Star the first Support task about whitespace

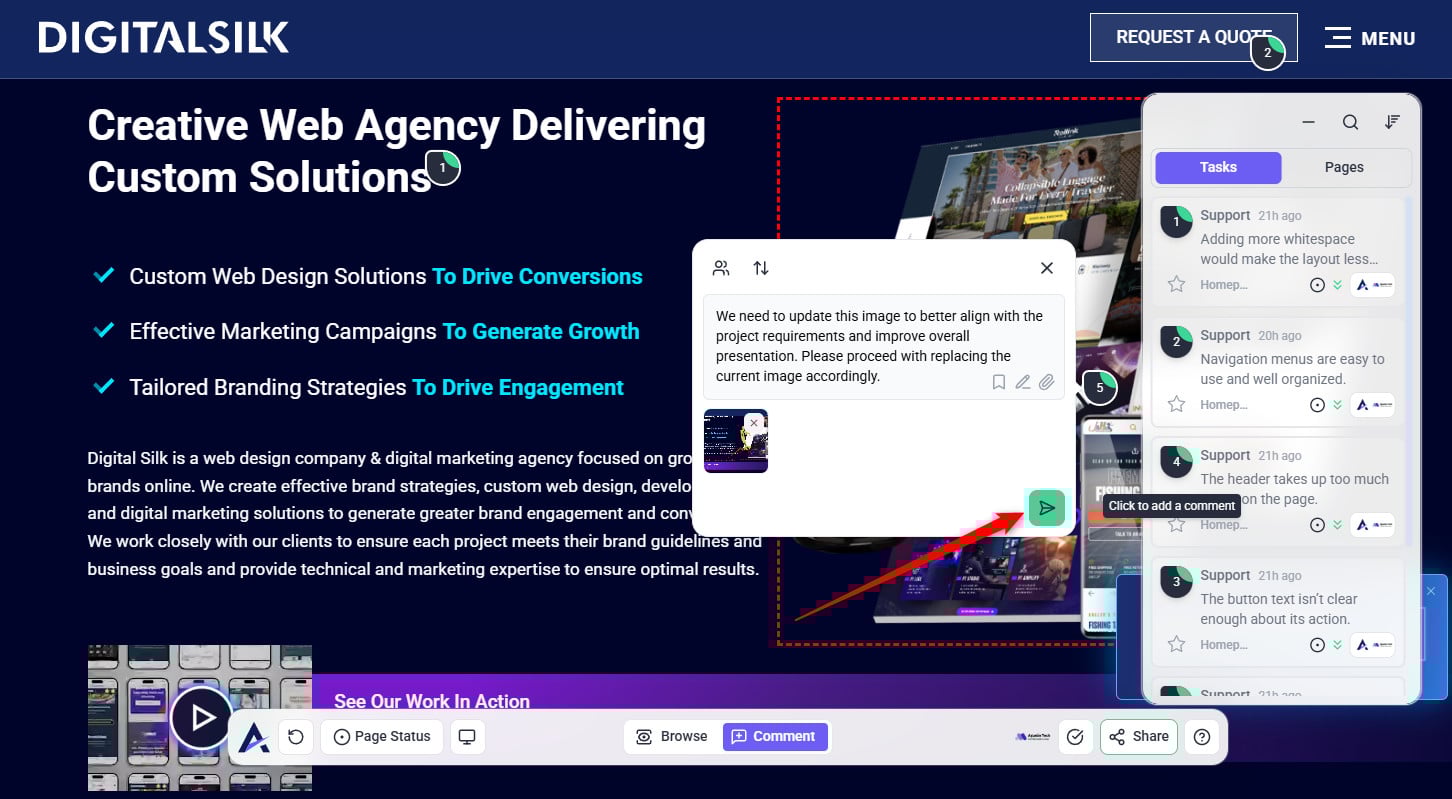(x=1177, y=285)
